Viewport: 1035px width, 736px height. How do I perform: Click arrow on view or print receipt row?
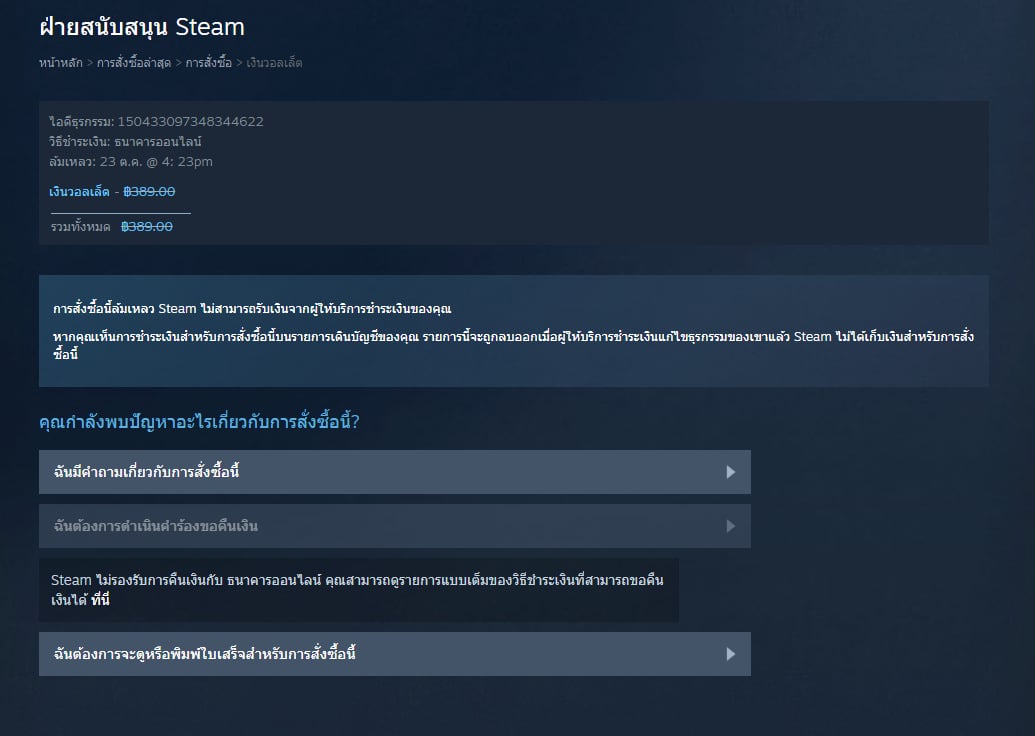tap(731, 654)
